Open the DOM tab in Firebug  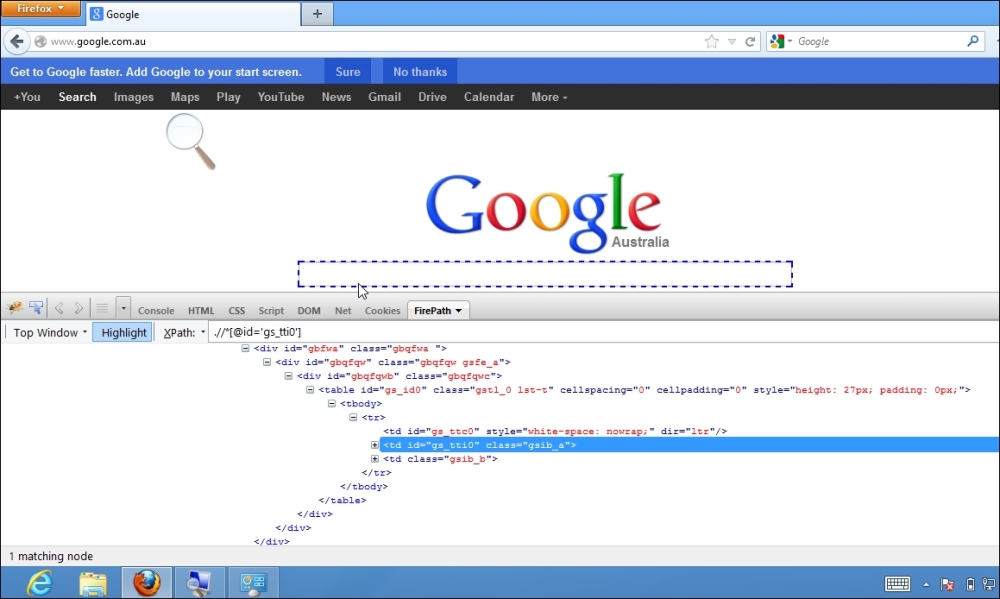(x=309, y=311)
